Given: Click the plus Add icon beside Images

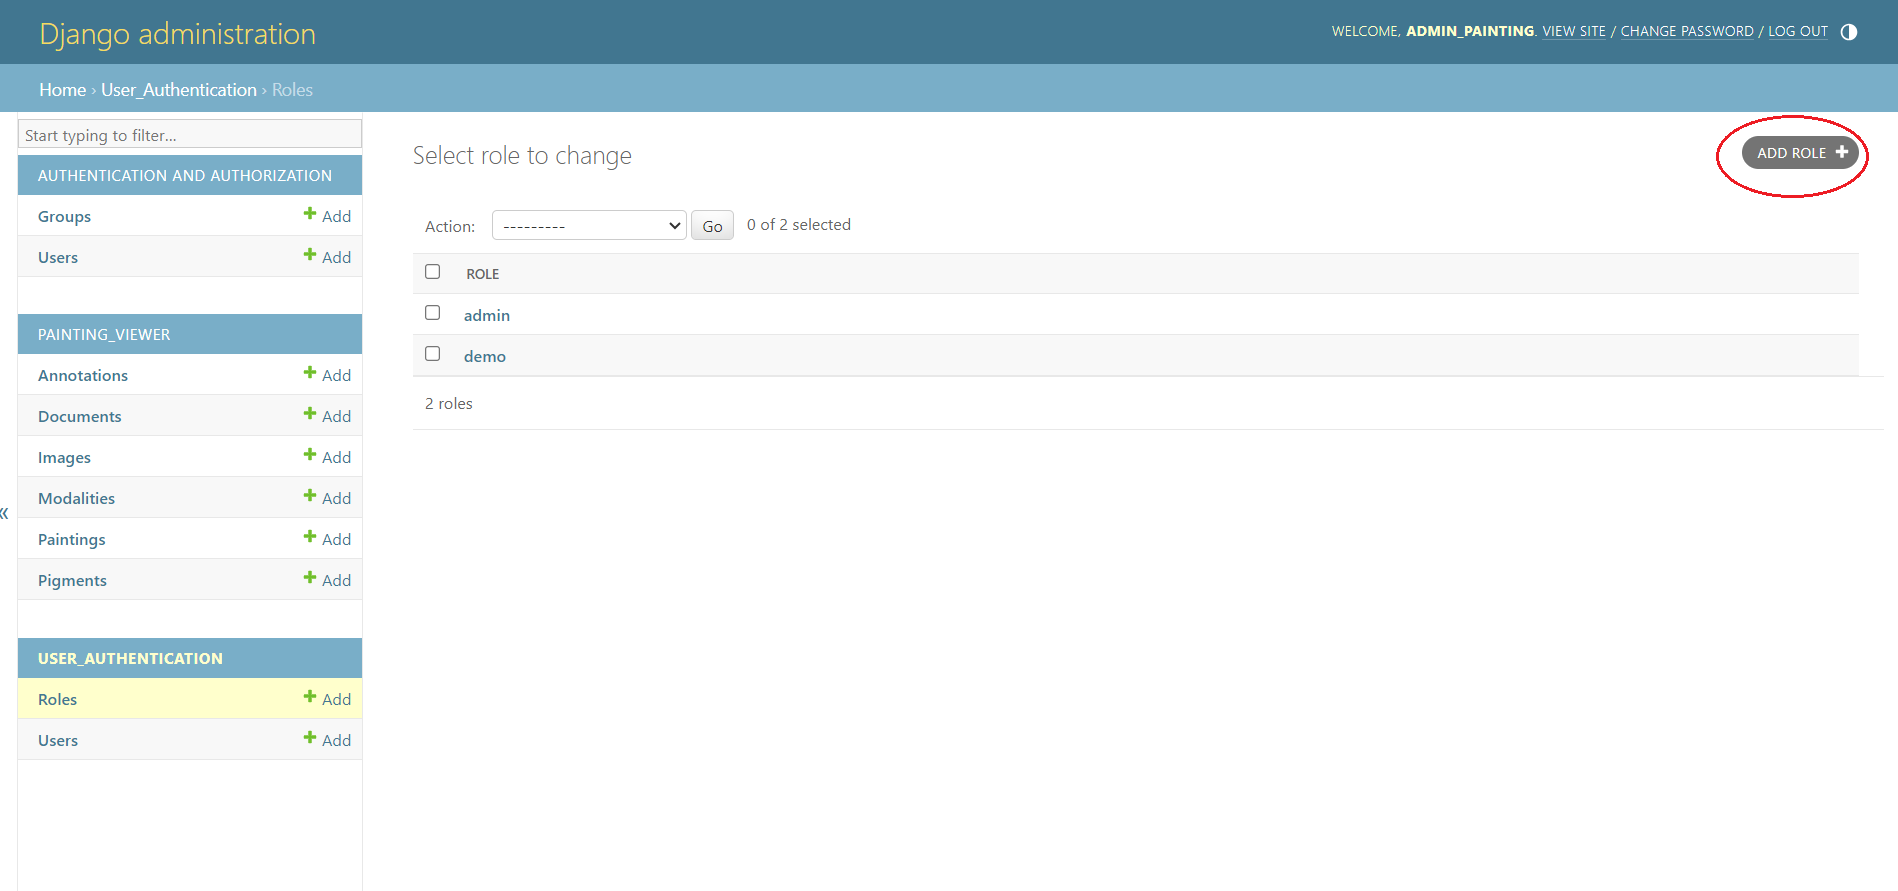Looking at the screenshot, I should click(310, 456).
